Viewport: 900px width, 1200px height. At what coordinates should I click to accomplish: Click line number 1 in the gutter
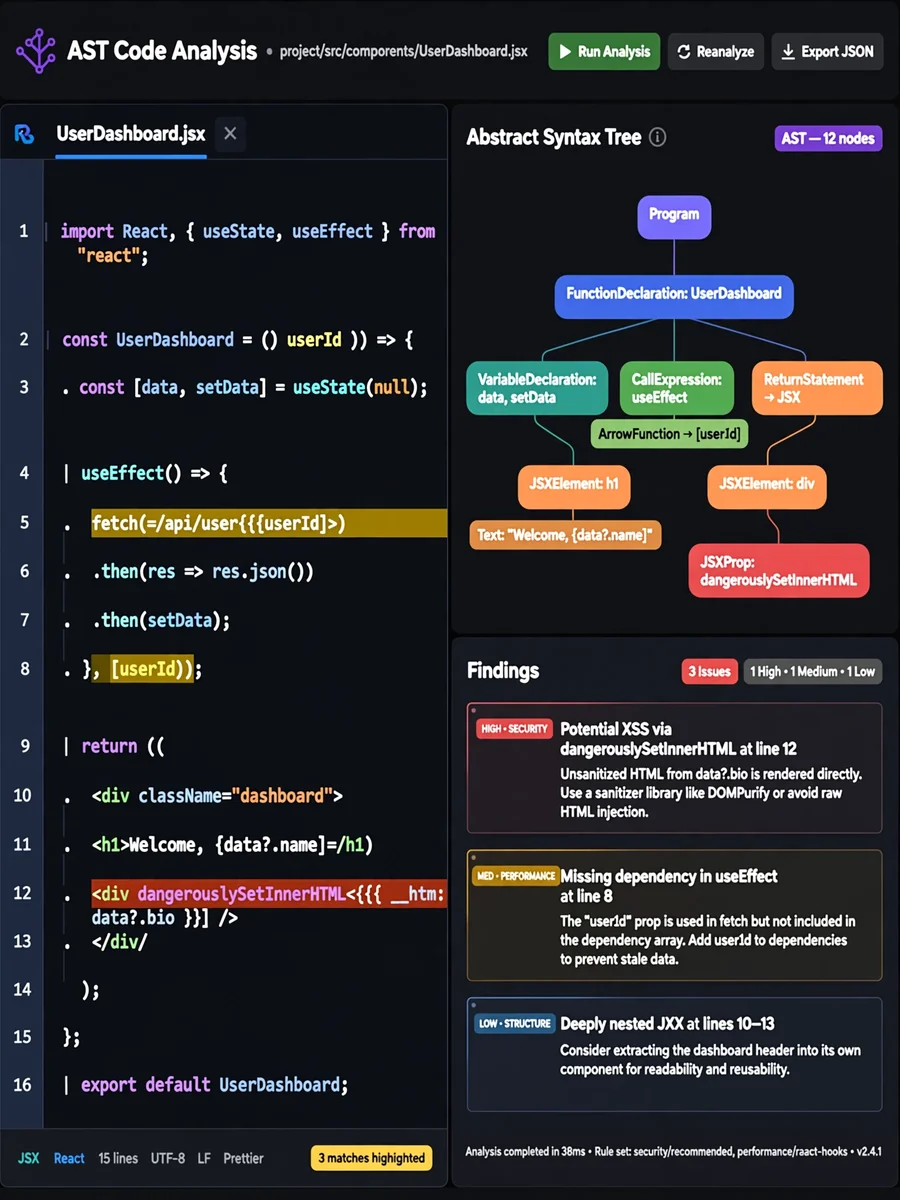tap(24, 231)
